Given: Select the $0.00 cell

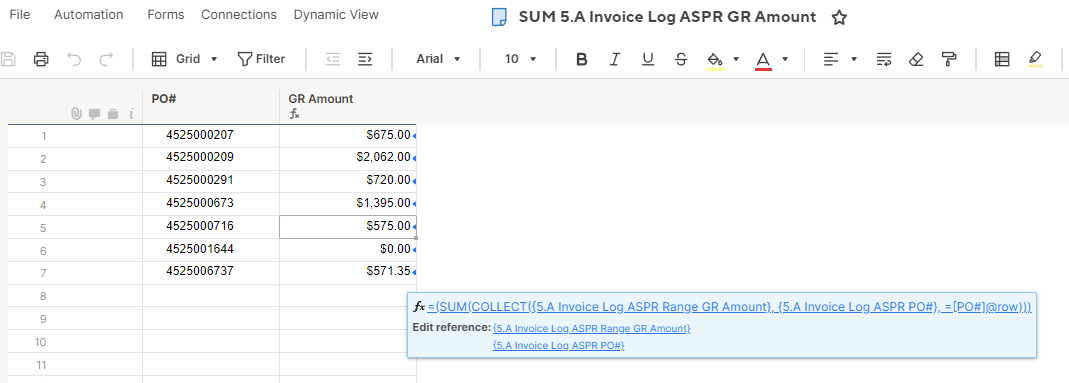Looking at the screenshot, I should tap(348, 250).
